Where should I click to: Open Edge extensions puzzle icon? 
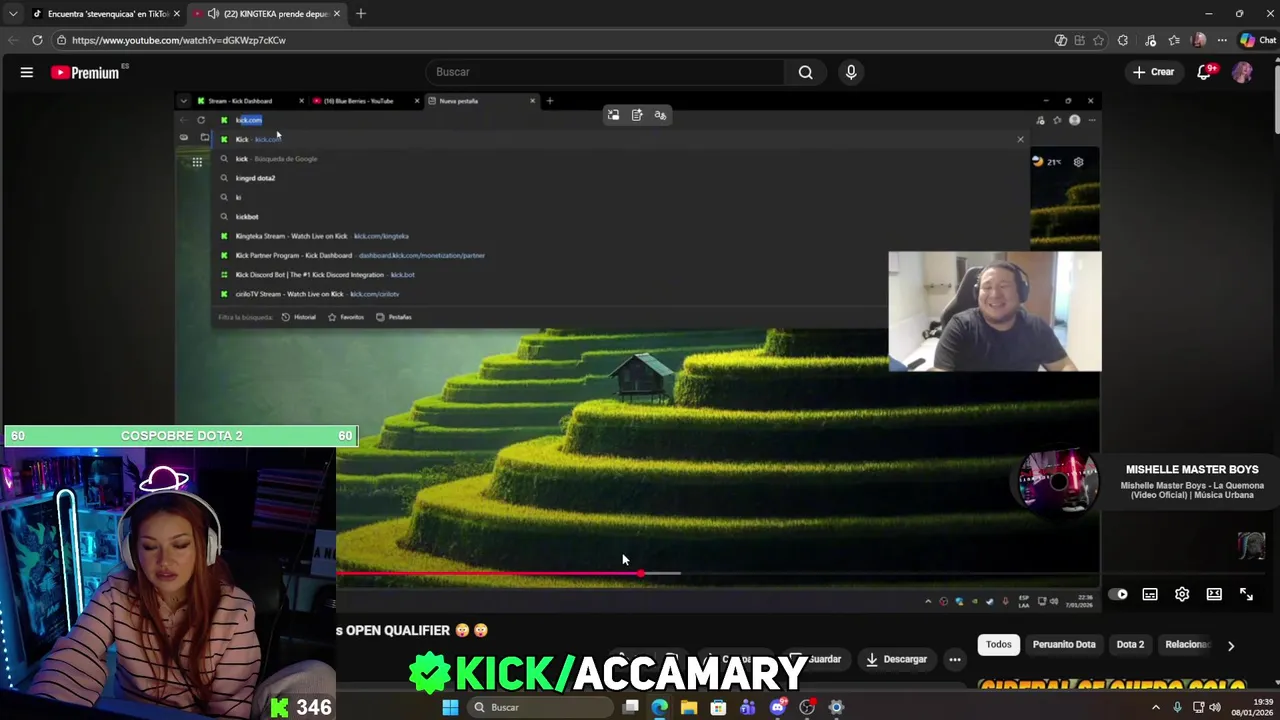pos(1123,40)
